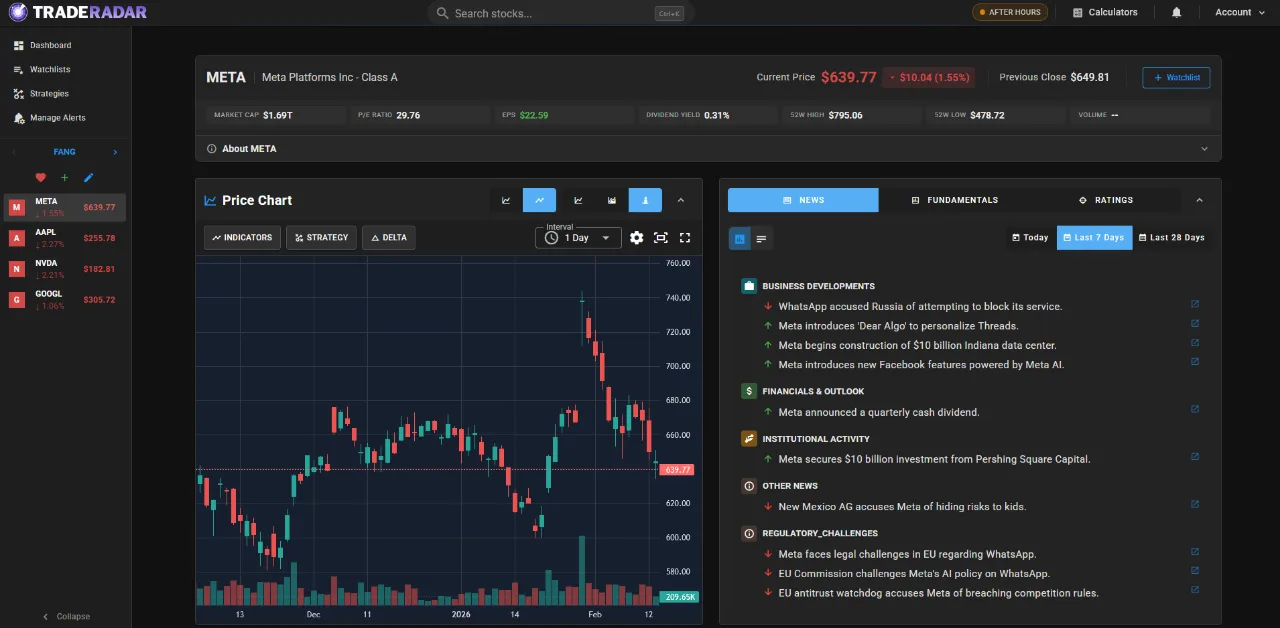The image size is (1280, 628).
Task: Filter news to Last 7 Days
Action: [x=1094, y=238]
